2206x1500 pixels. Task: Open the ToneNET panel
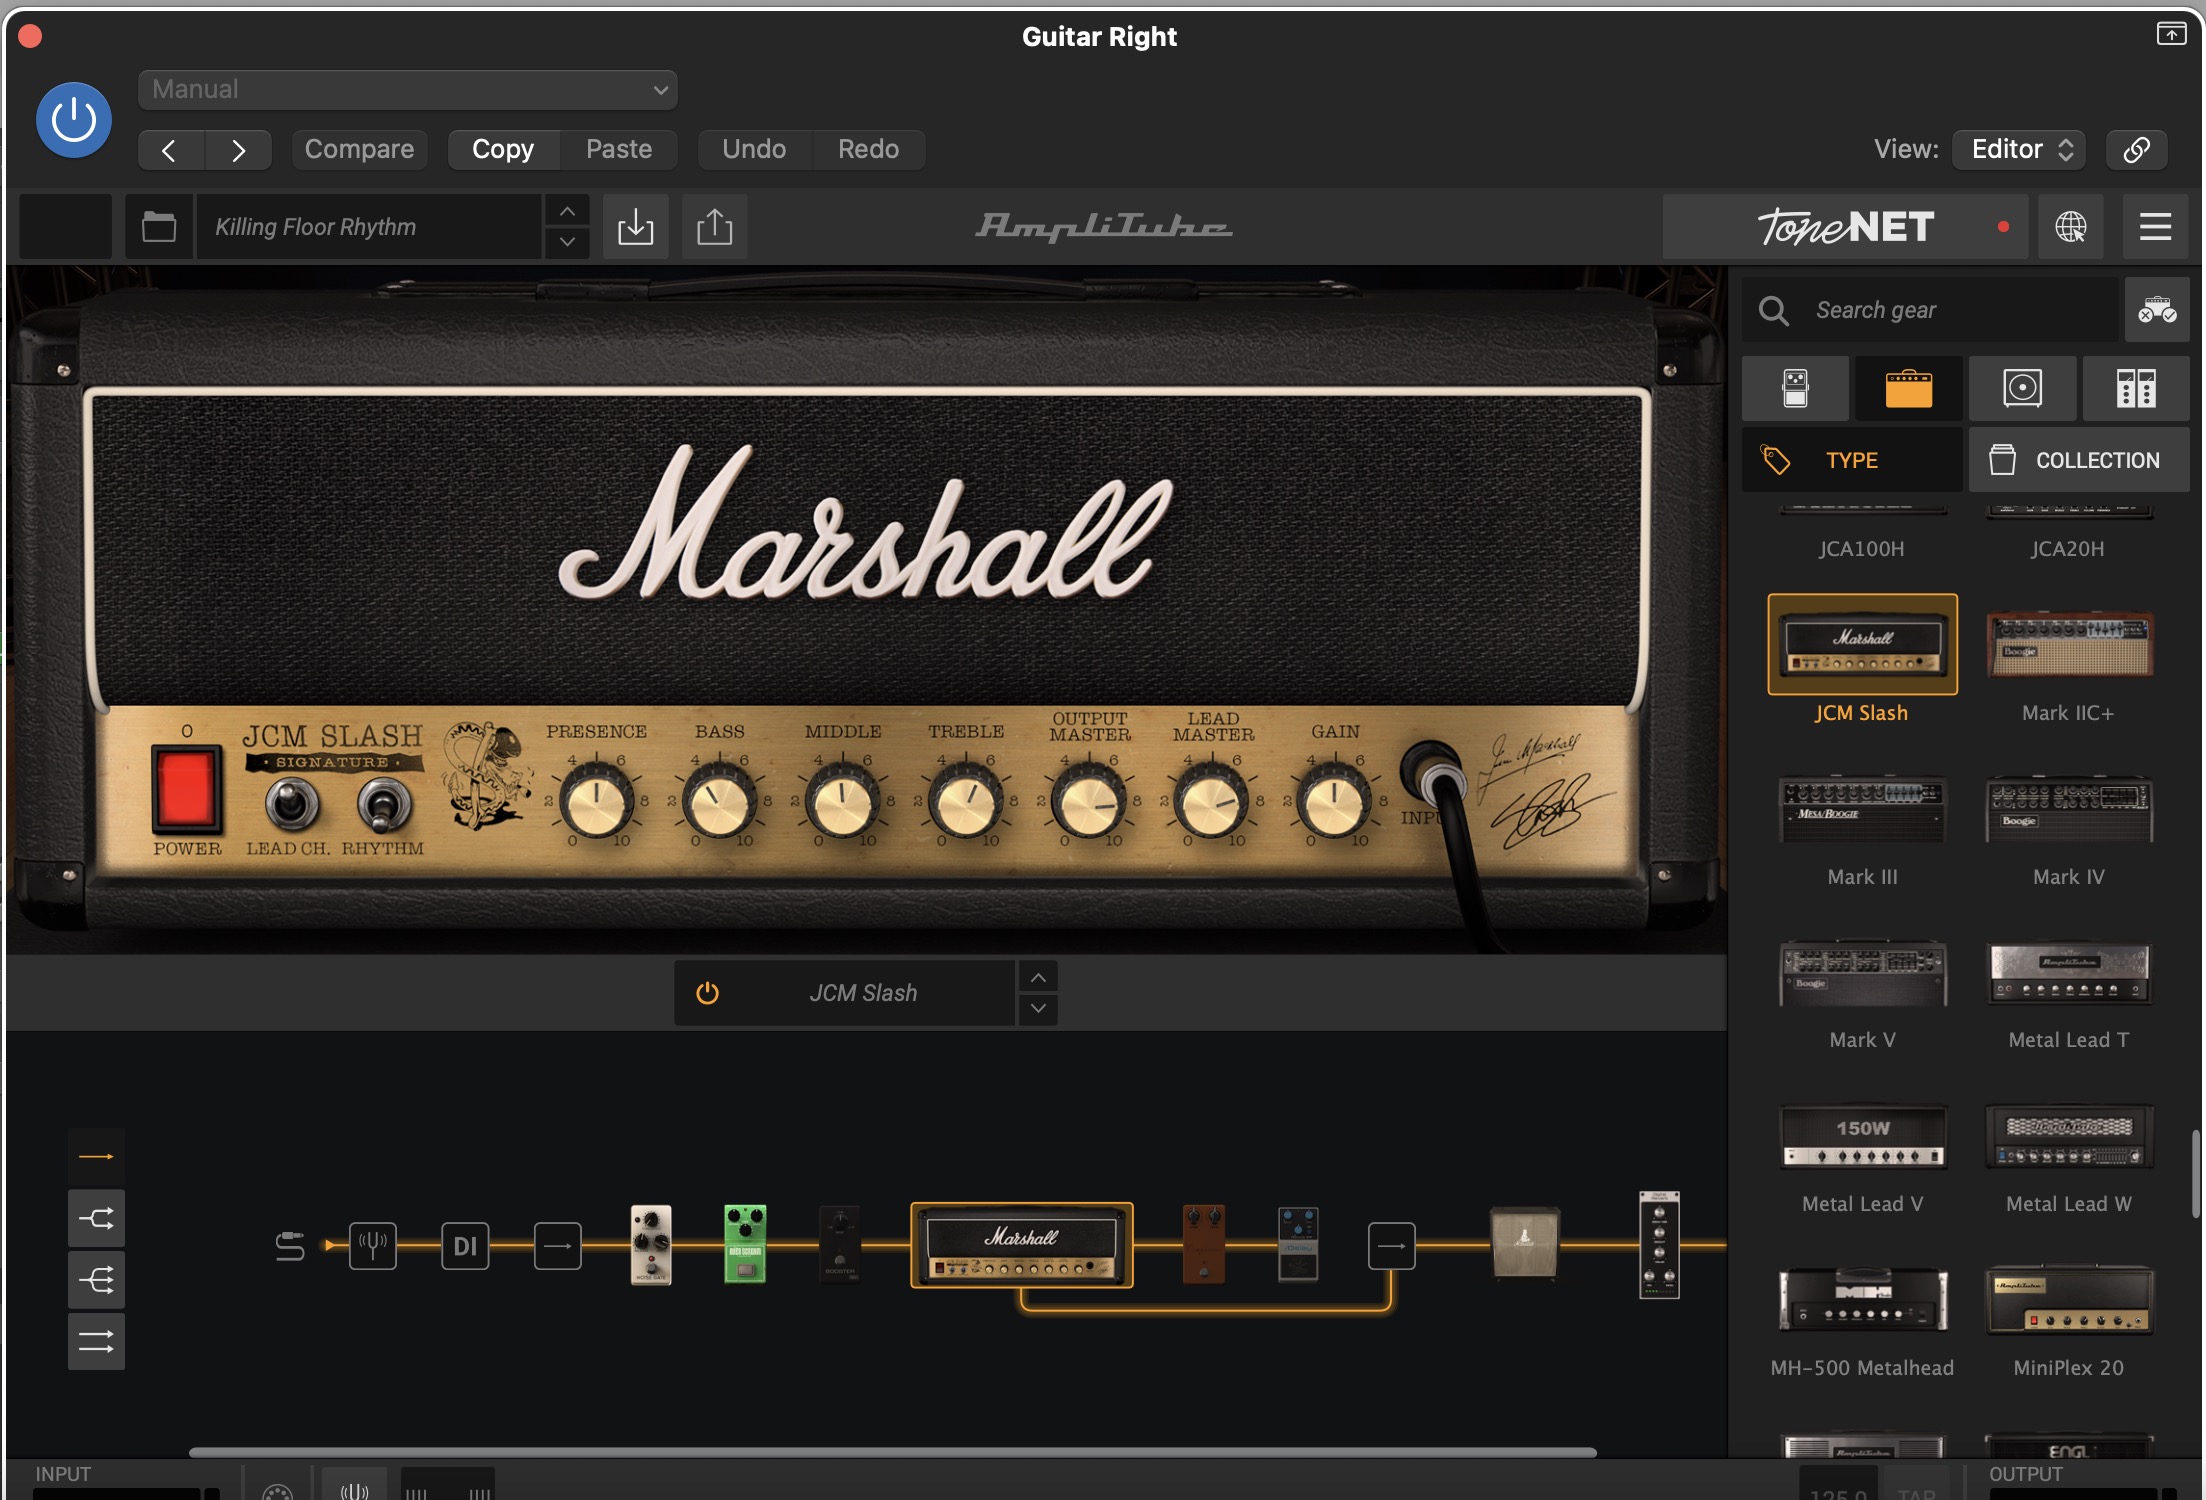(x=1845, y=227)
